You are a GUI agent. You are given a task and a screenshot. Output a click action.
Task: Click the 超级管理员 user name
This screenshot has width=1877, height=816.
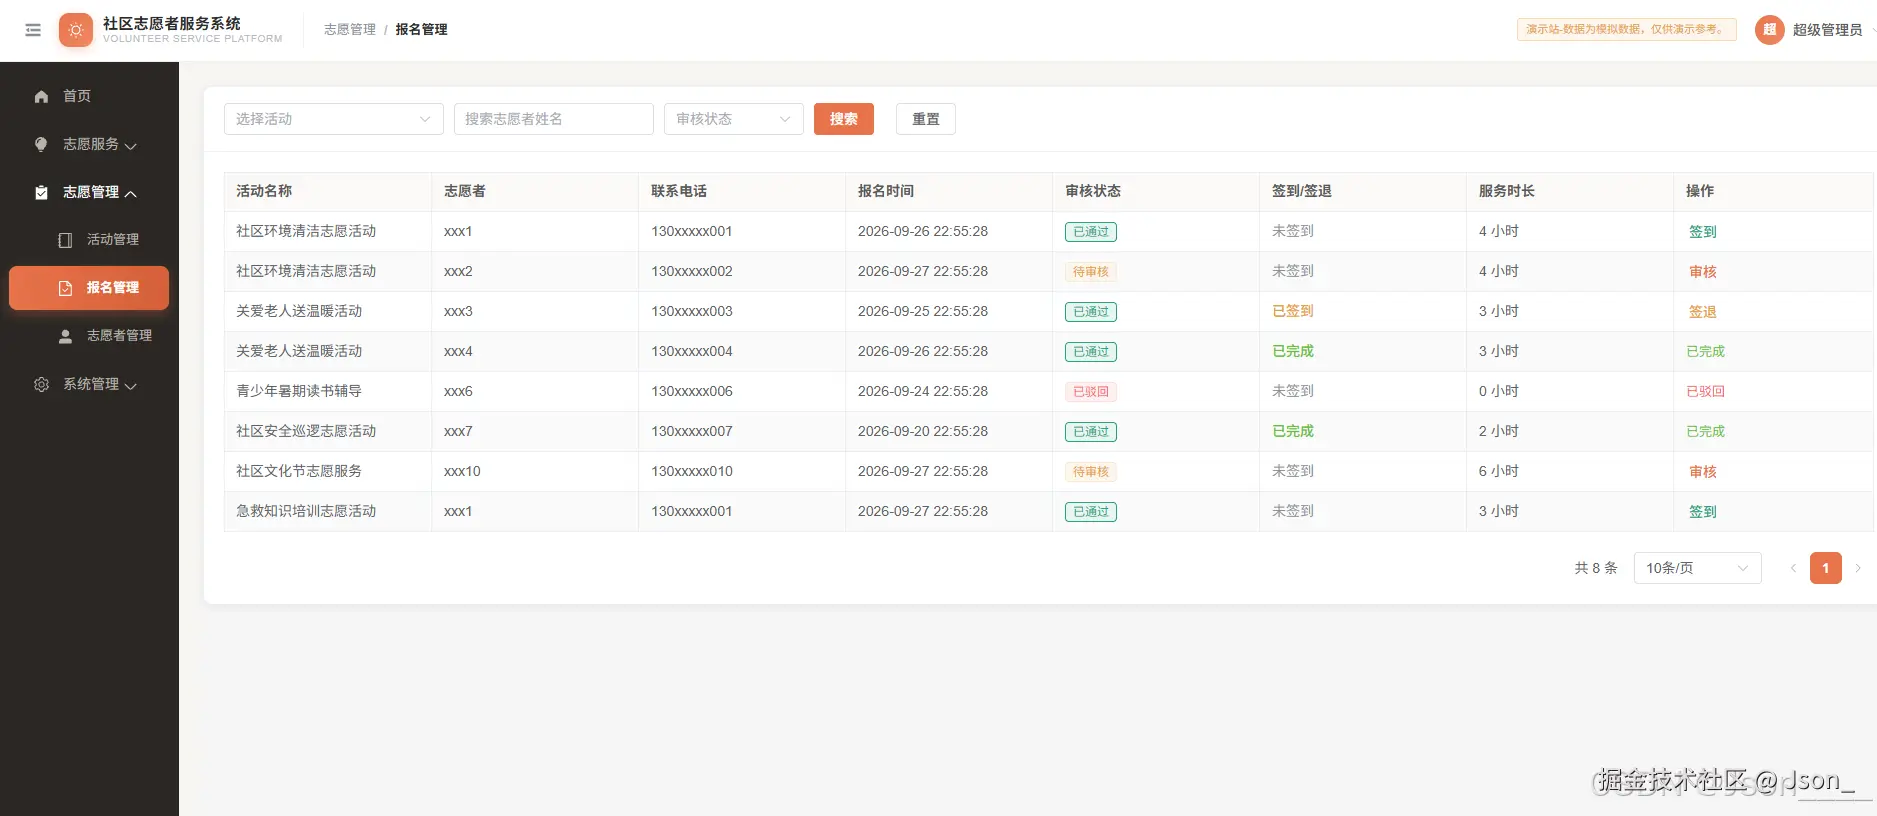tap(1828, 30)
